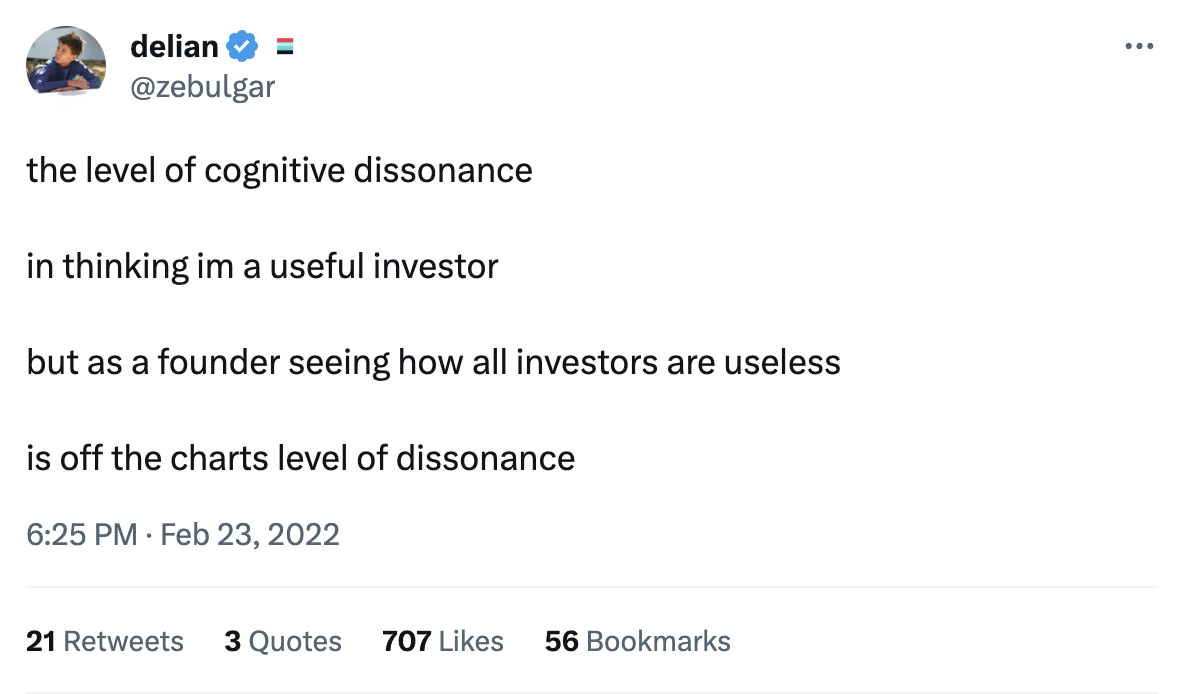Click the final word "dissonance" in last line
1184x694 pixels.
point(485,458)
